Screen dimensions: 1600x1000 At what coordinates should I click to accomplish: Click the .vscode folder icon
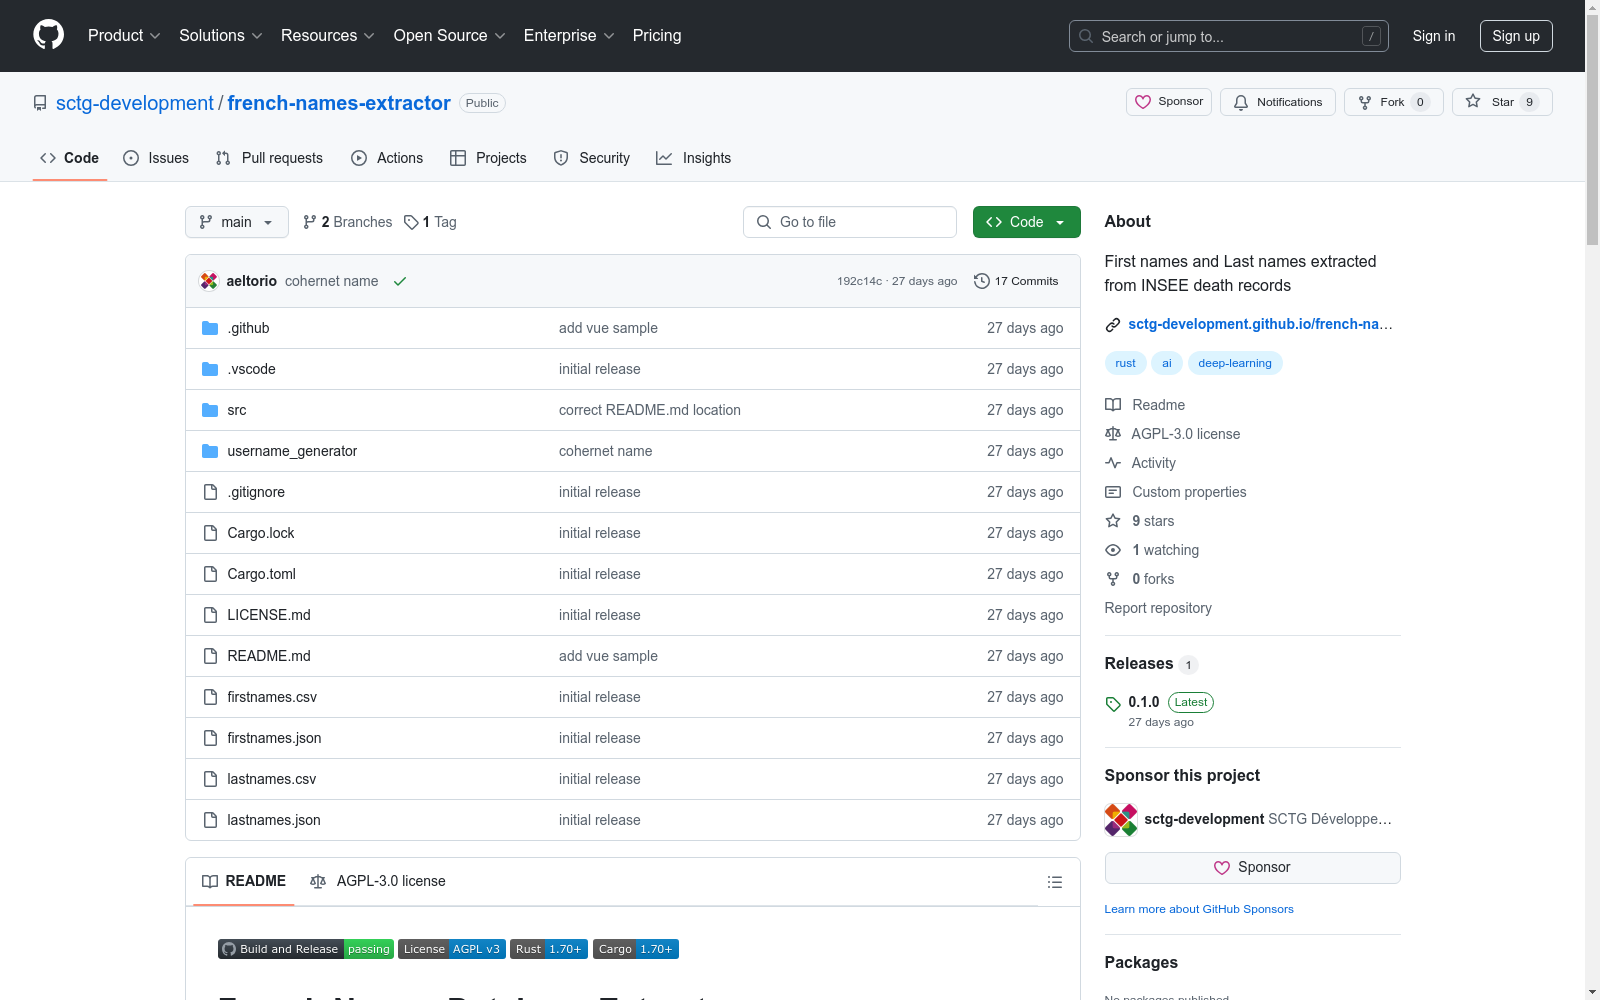pos(210,369)
